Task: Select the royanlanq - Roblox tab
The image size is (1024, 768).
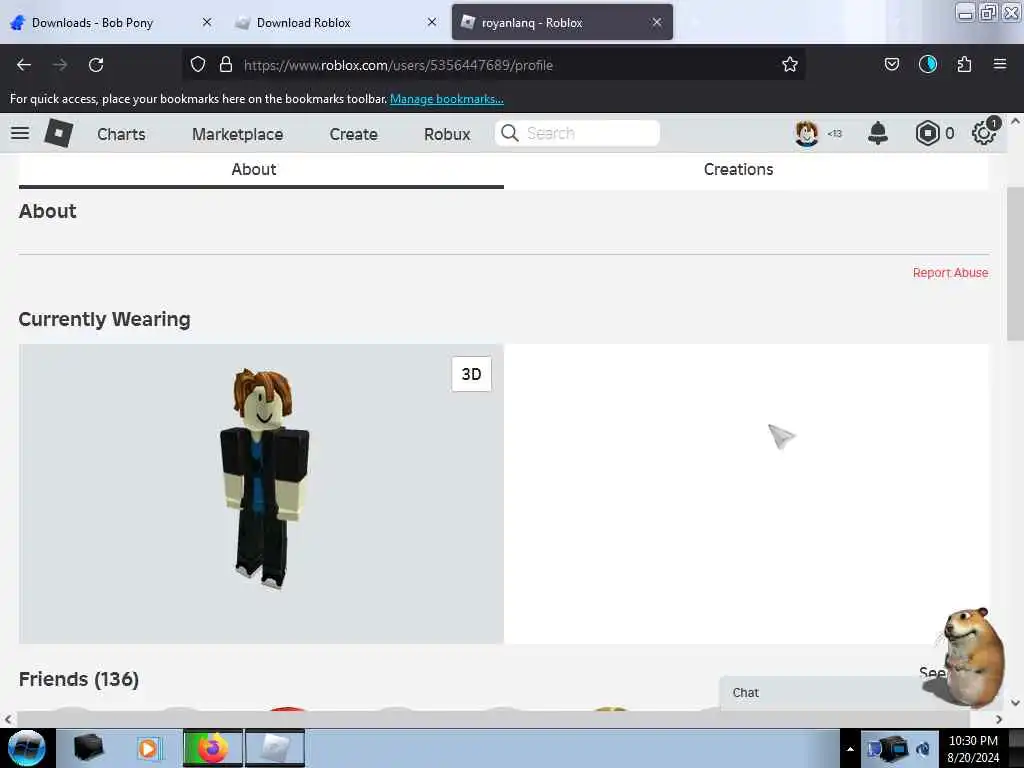Action: [562, 22]
